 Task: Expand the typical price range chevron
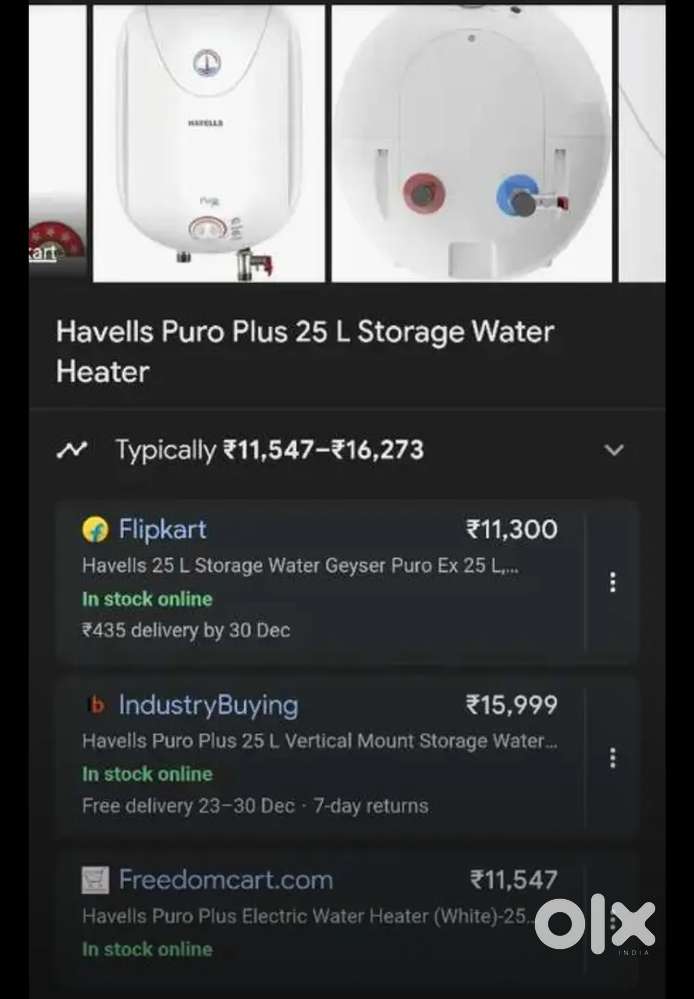point(614,450)
